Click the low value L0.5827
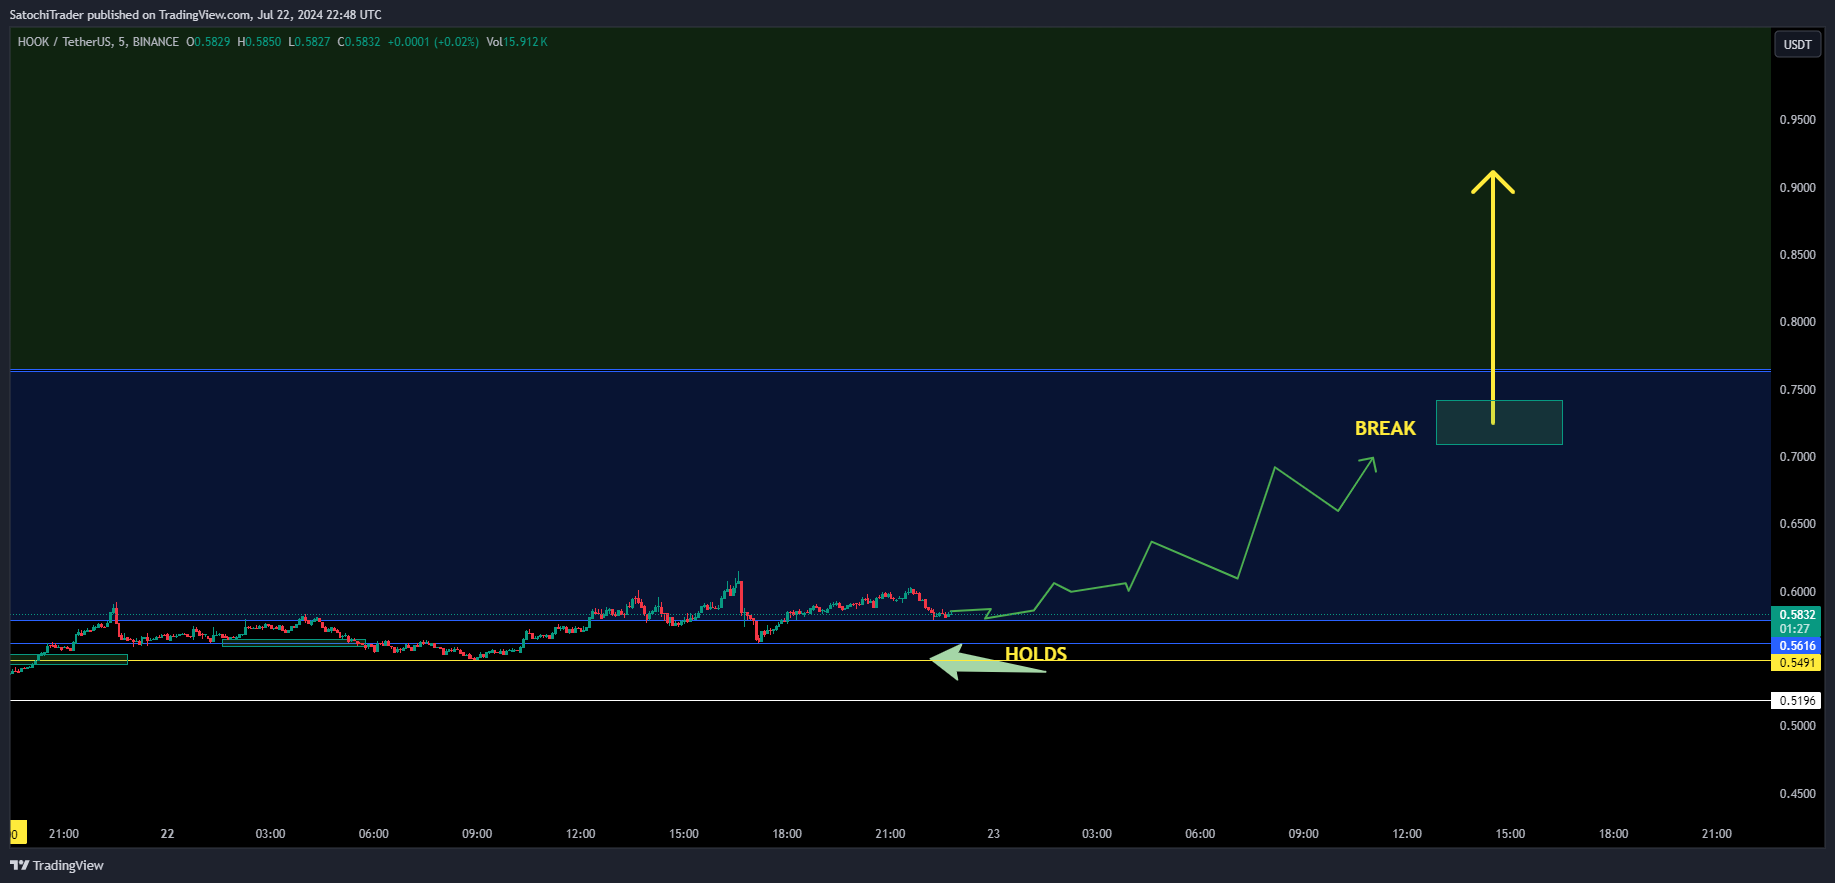Screen dimensions: 1835x883 (x=309, y=42)
